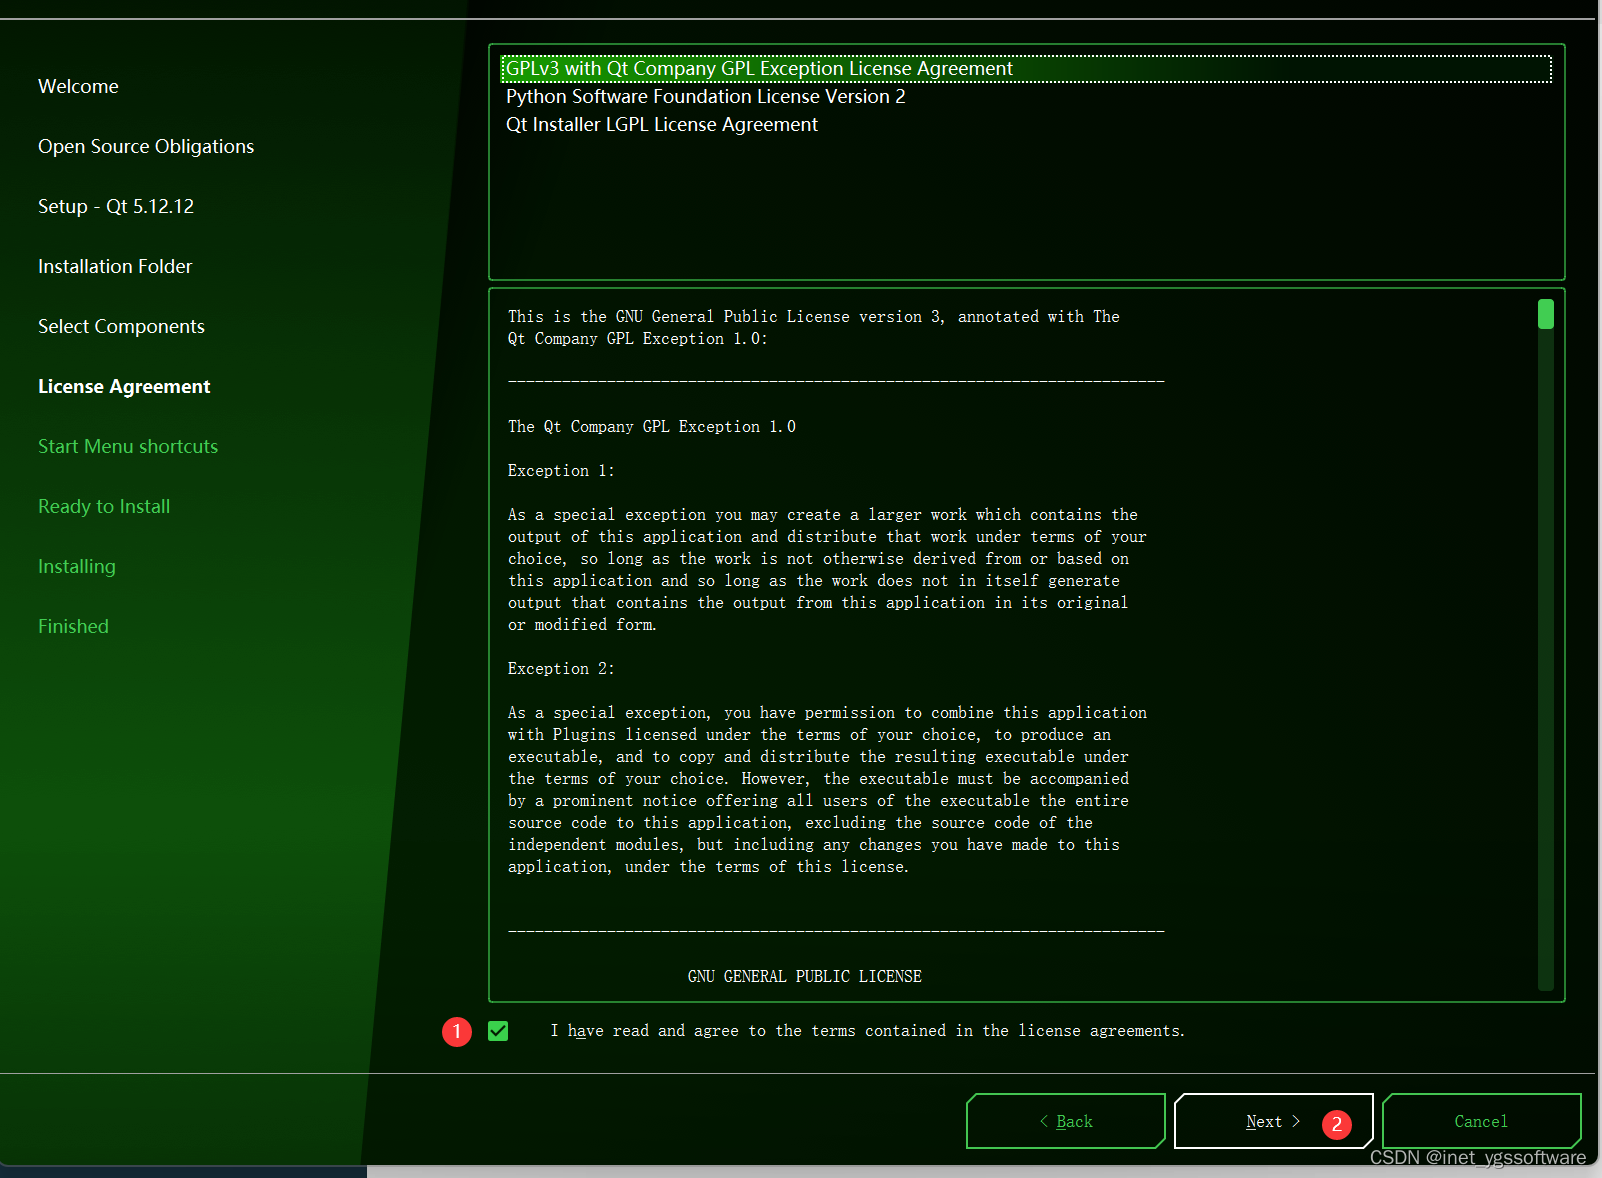Click the license text scrollbar thumb

1546,314
